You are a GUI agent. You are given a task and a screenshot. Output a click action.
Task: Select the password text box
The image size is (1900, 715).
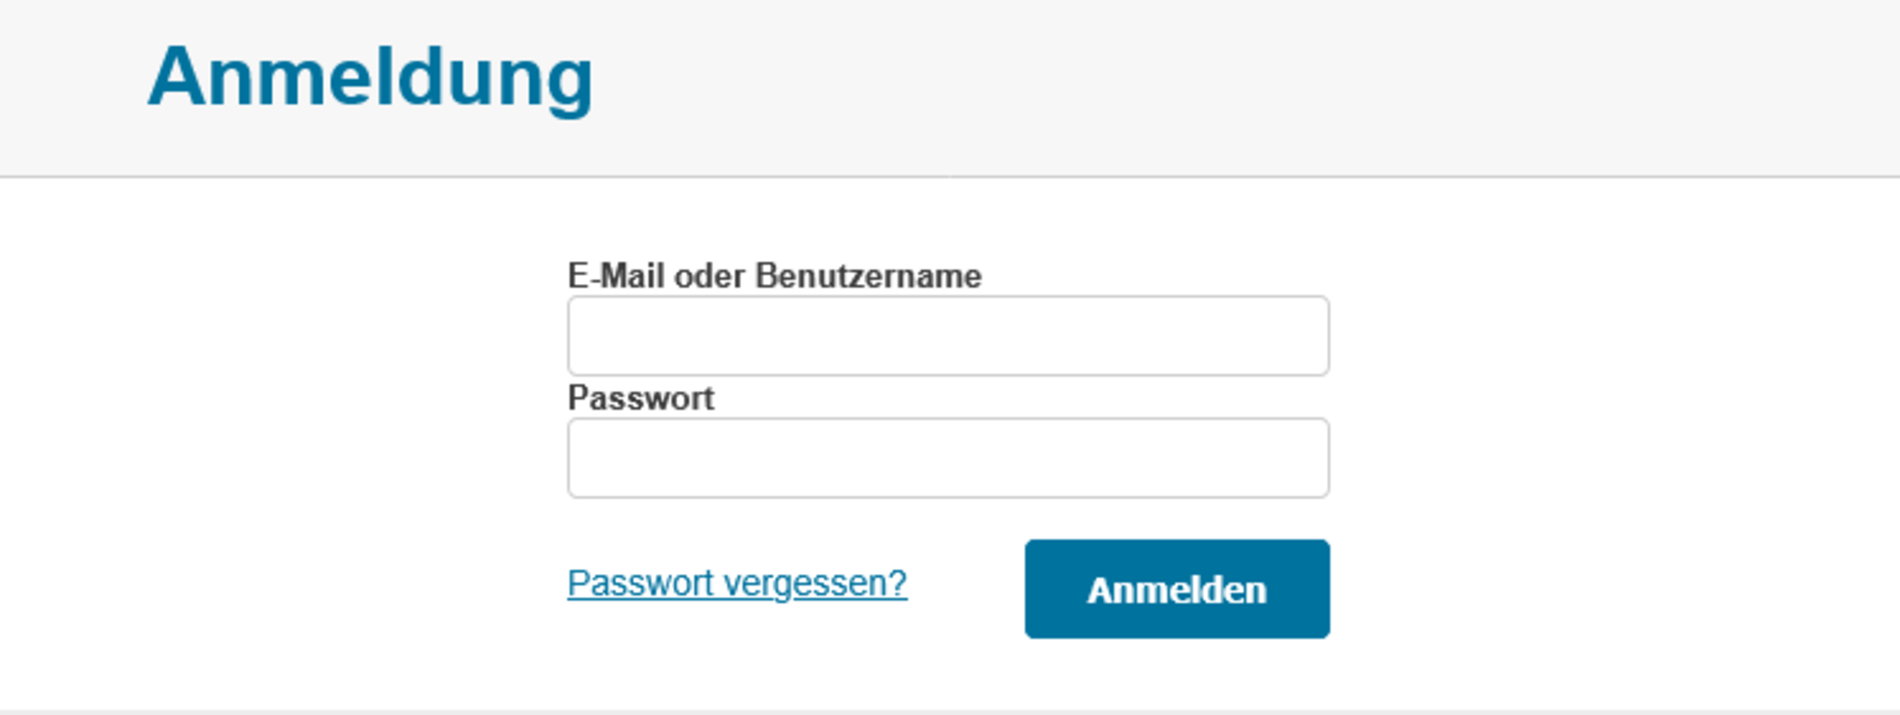click(x=948, y=458)
